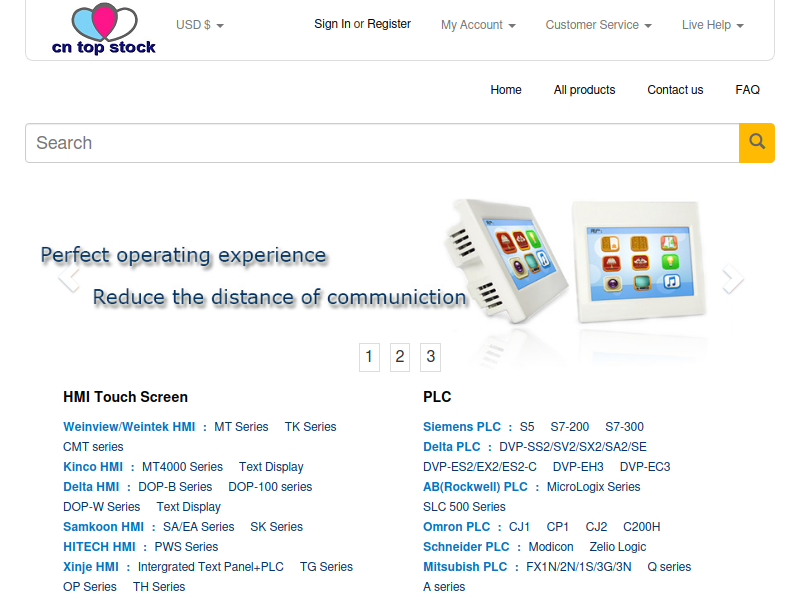Open SLC 500 Series link
The image size is (800, 600).
pyautogui.click(x=464, y=507)
